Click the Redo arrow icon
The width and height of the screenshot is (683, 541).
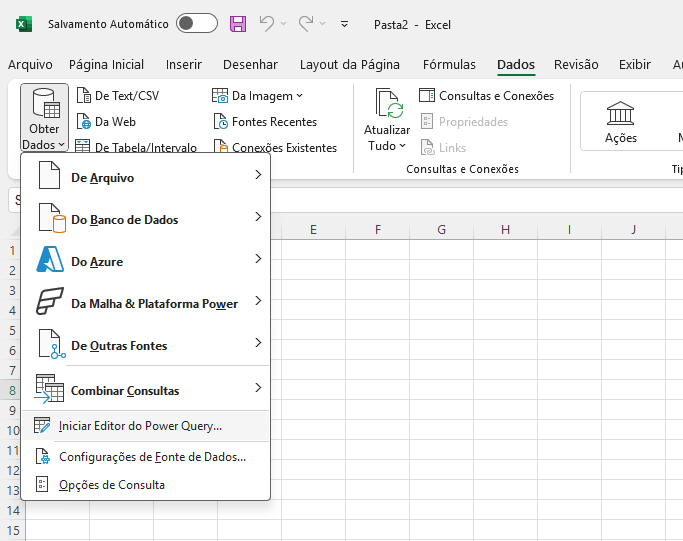click(306, 24)
